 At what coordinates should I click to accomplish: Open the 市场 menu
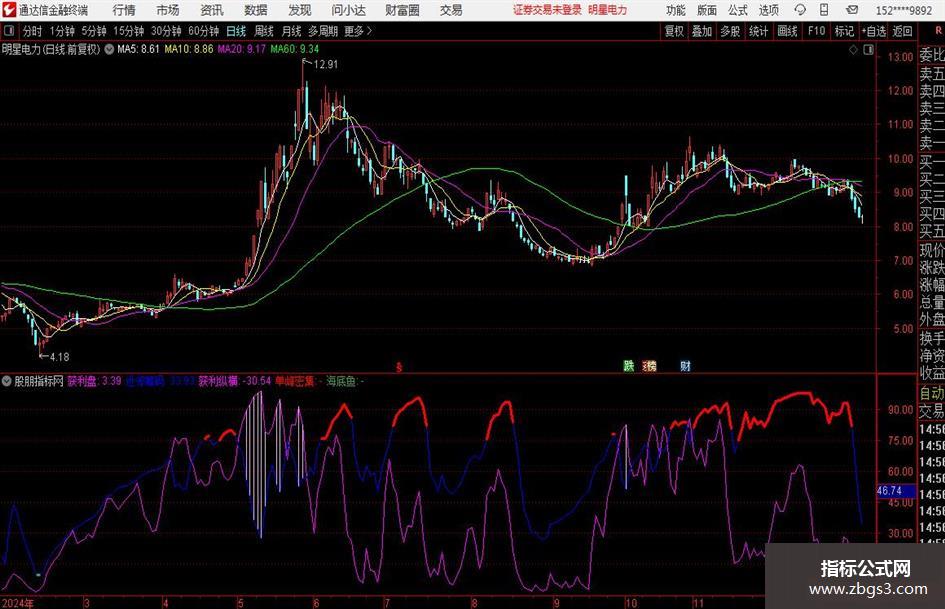click(x=168, y=10)
